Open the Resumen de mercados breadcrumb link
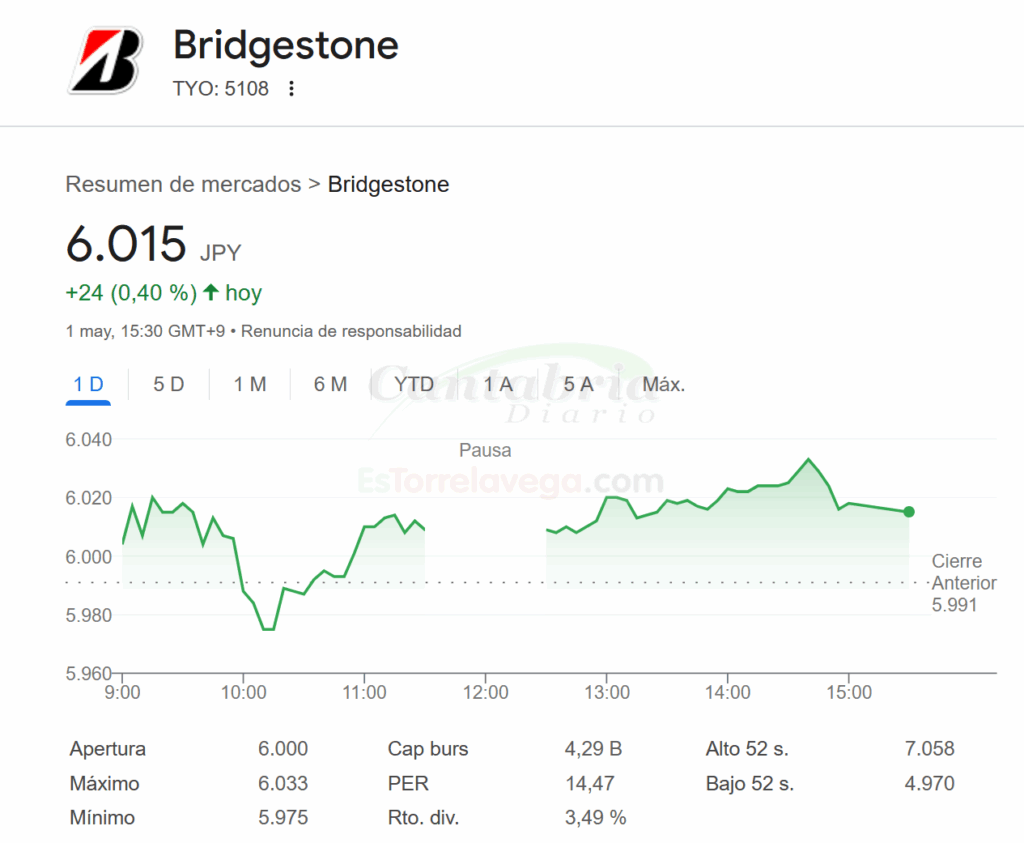 184,184
